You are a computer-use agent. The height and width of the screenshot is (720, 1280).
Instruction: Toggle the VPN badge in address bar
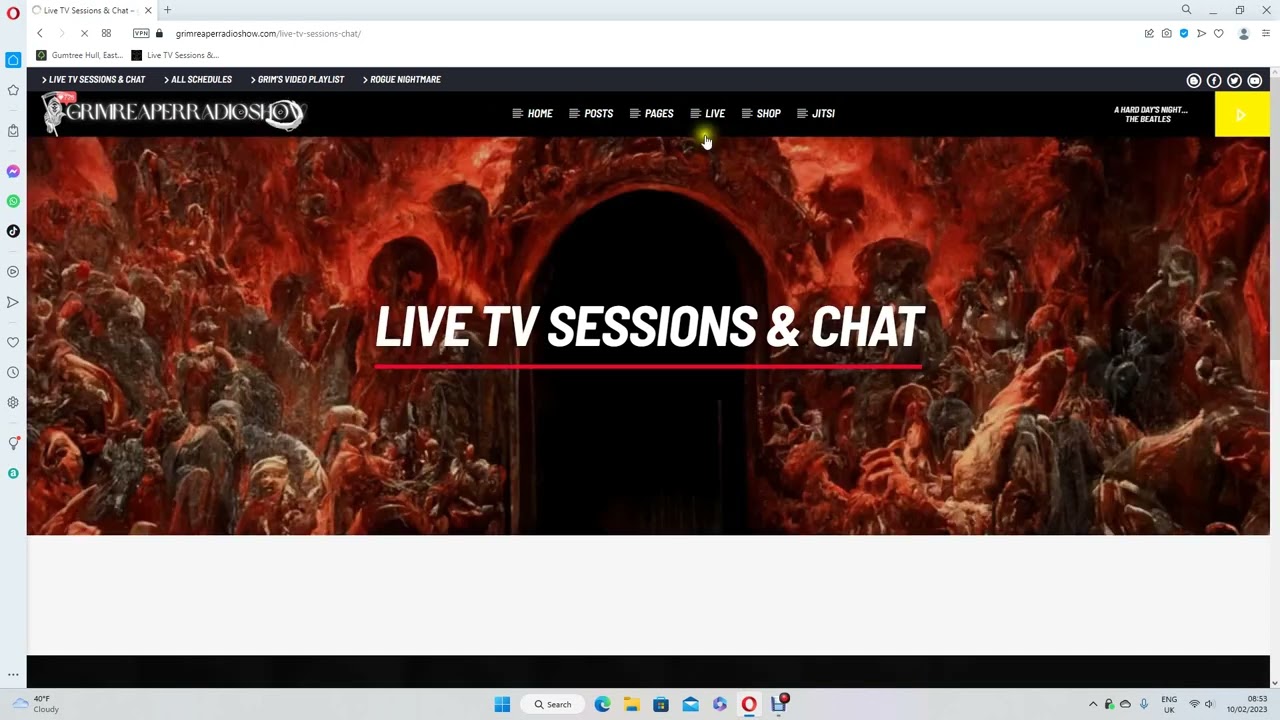pos(141,33)
